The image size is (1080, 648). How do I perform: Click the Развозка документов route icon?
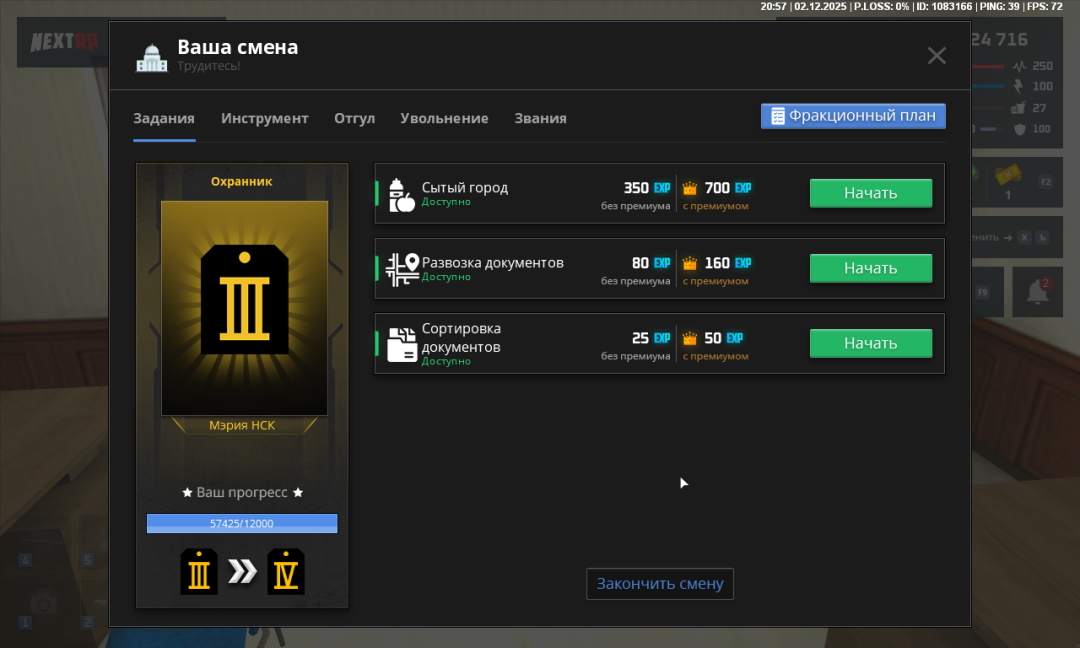pos(401,268)
